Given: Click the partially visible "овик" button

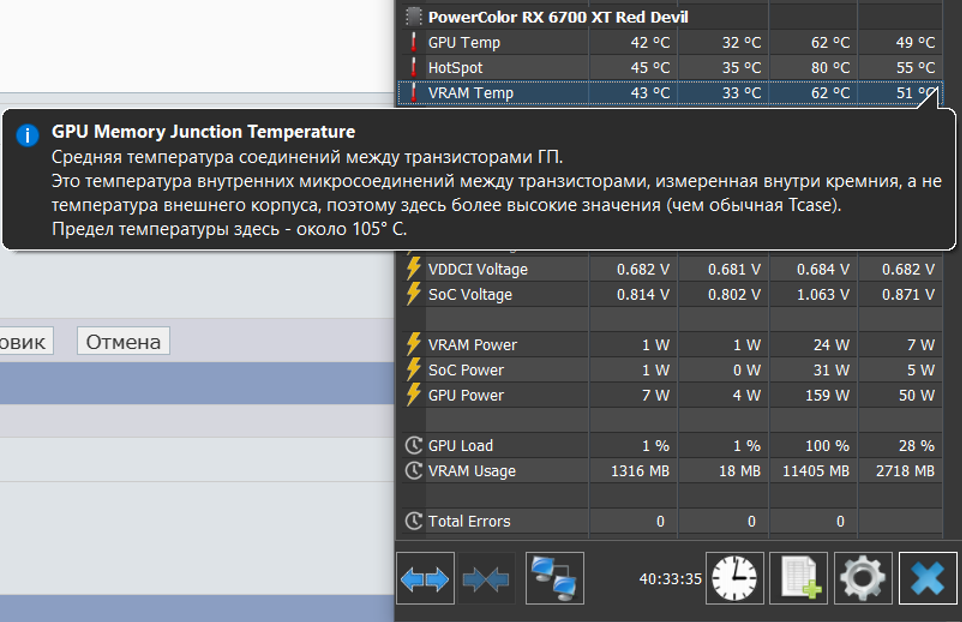Looking at the screenshot, I should tap(25, 342).
